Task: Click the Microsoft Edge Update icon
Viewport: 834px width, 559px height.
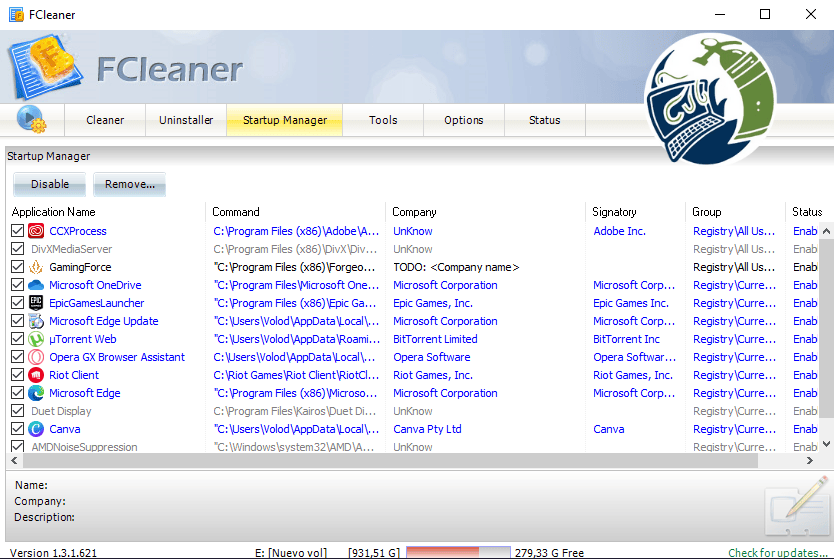Action: pos(36,321)
